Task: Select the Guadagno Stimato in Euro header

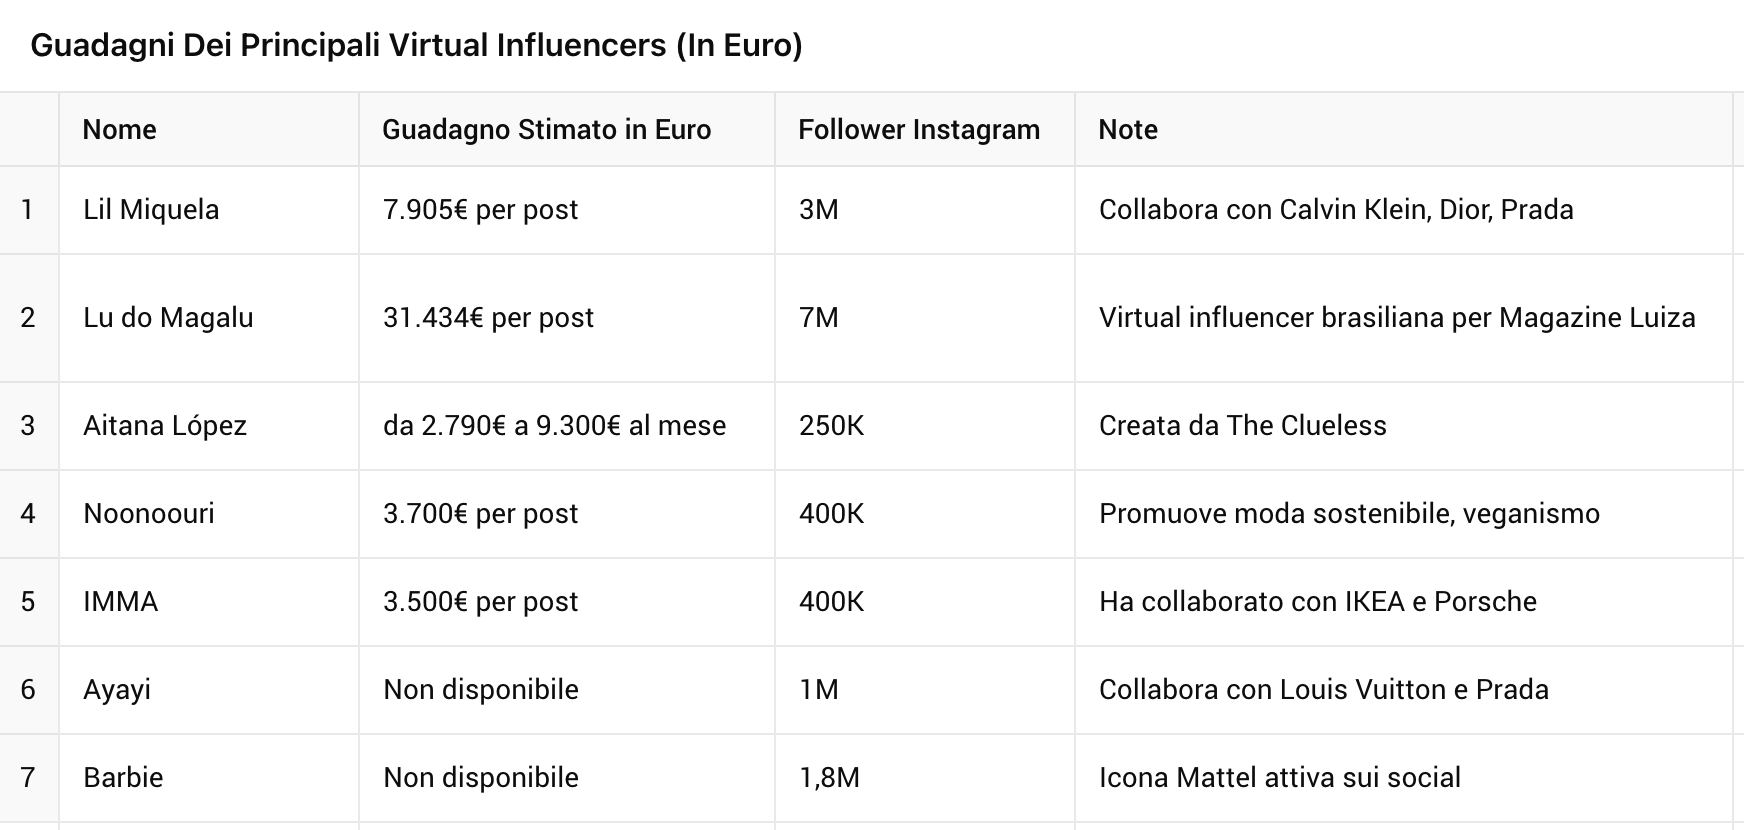Action: (x=546, y=130)
